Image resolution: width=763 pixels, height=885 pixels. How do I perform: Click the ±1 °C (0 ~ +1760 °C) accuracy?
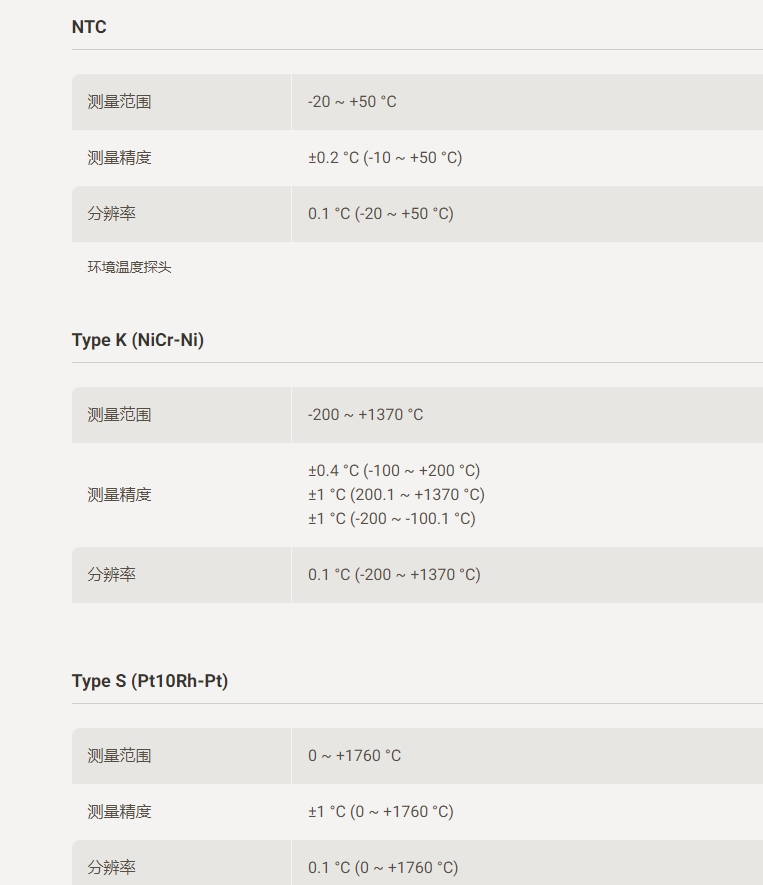[x=381, y=812]
